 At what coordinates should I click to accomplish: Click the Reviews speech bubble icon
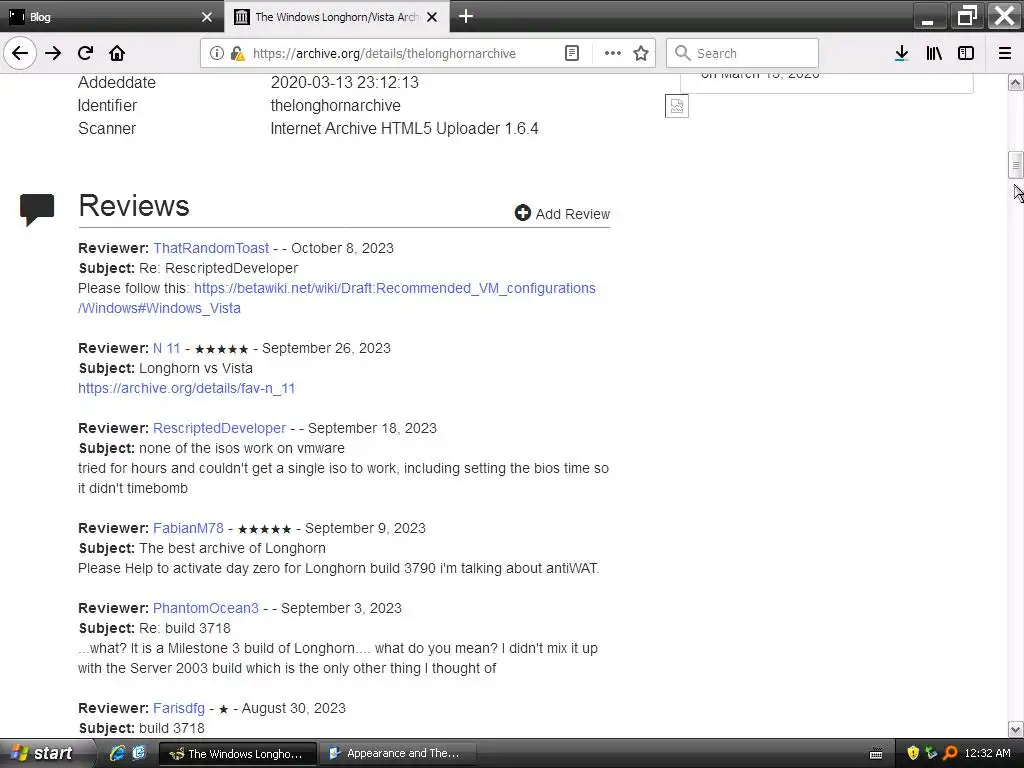click(37, 210)
